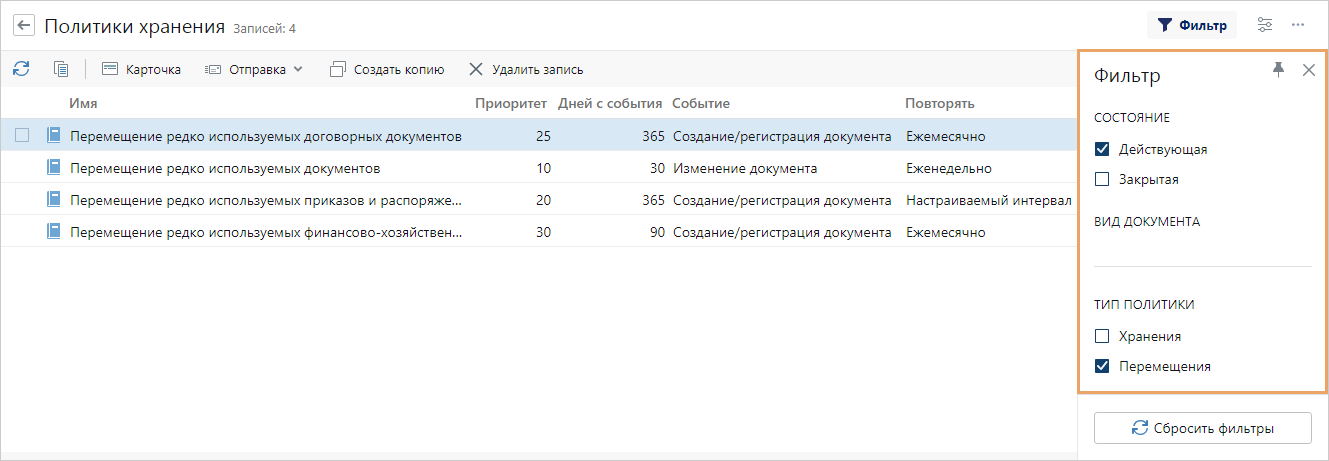Expand the Отправка dropdown

pos(254,70)
